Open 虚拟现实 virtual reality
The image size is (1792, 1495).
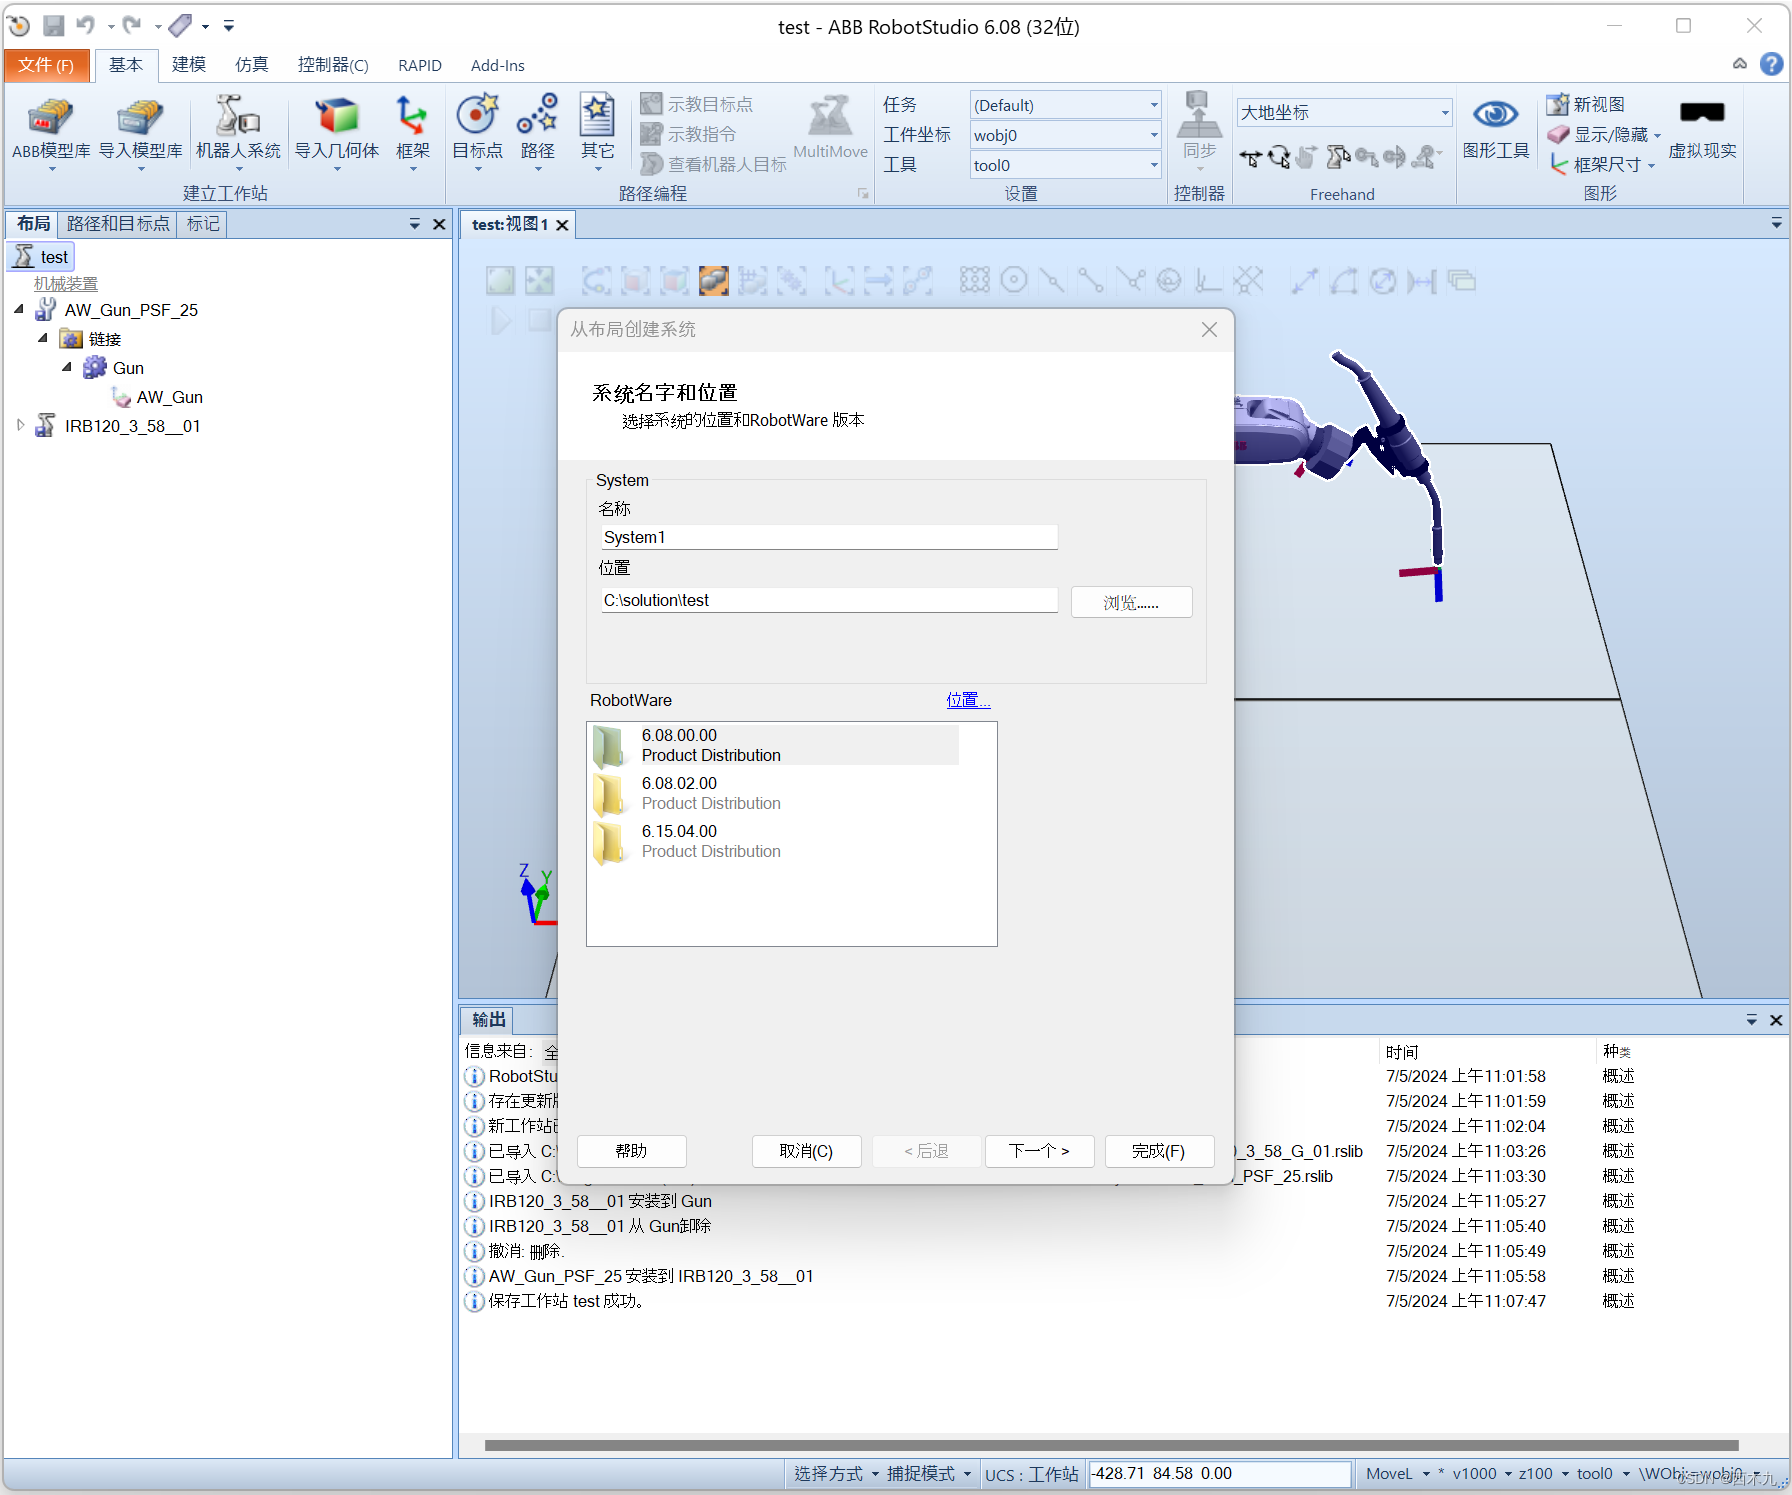pos(1702,130)
